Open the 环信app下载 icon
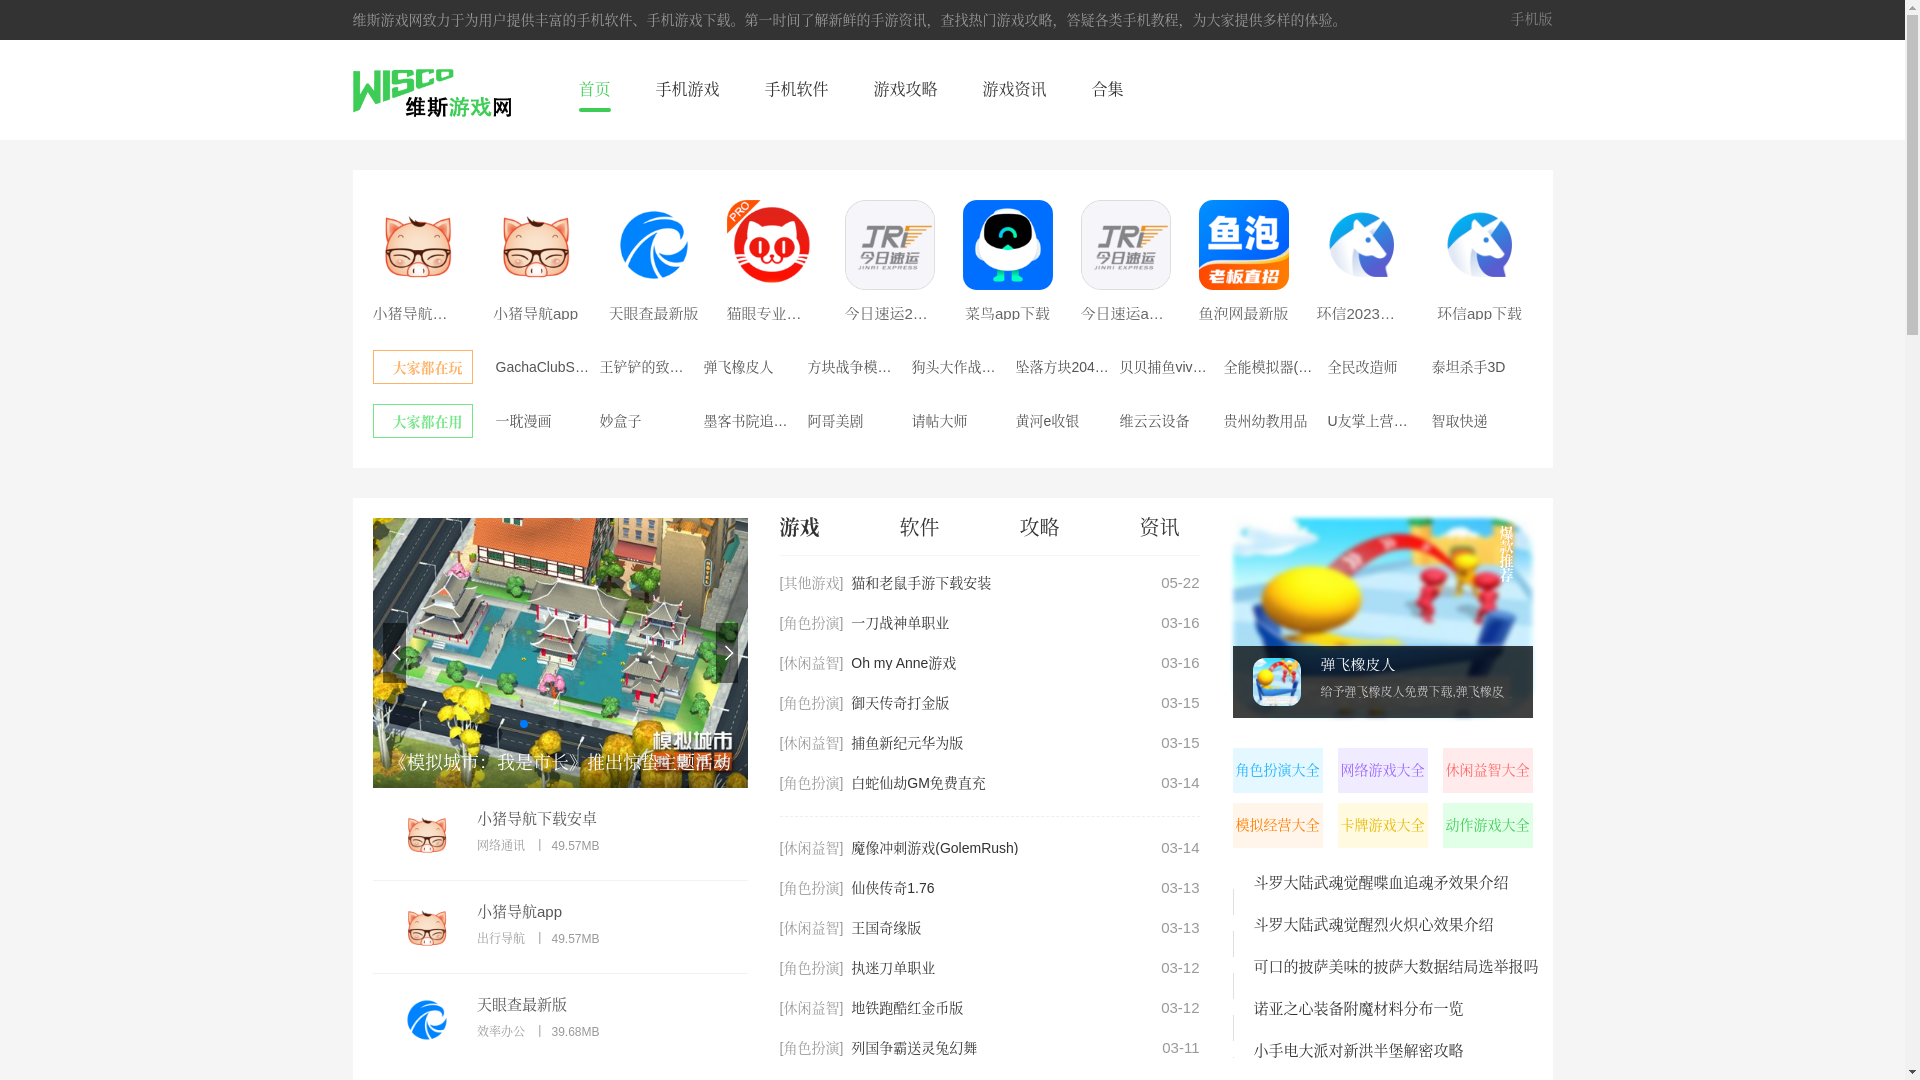The width and height of the screenshot is (1920, 1080). pyautogui.click(x=1479, y=245)
